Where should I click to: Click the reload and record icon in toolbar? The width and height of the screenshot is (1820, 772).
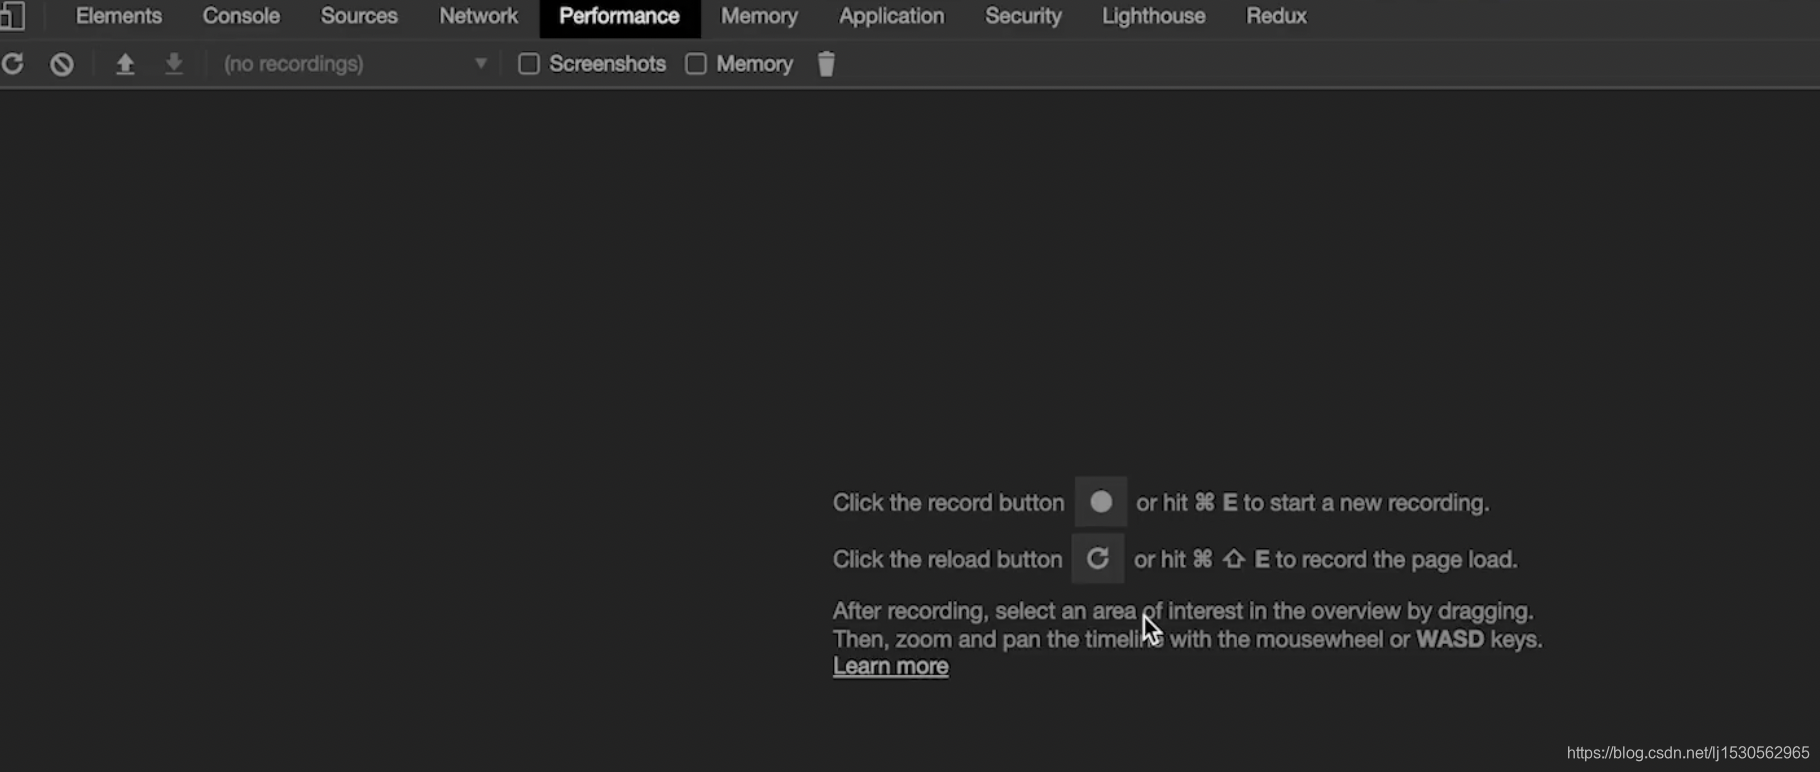pos(13,64)
